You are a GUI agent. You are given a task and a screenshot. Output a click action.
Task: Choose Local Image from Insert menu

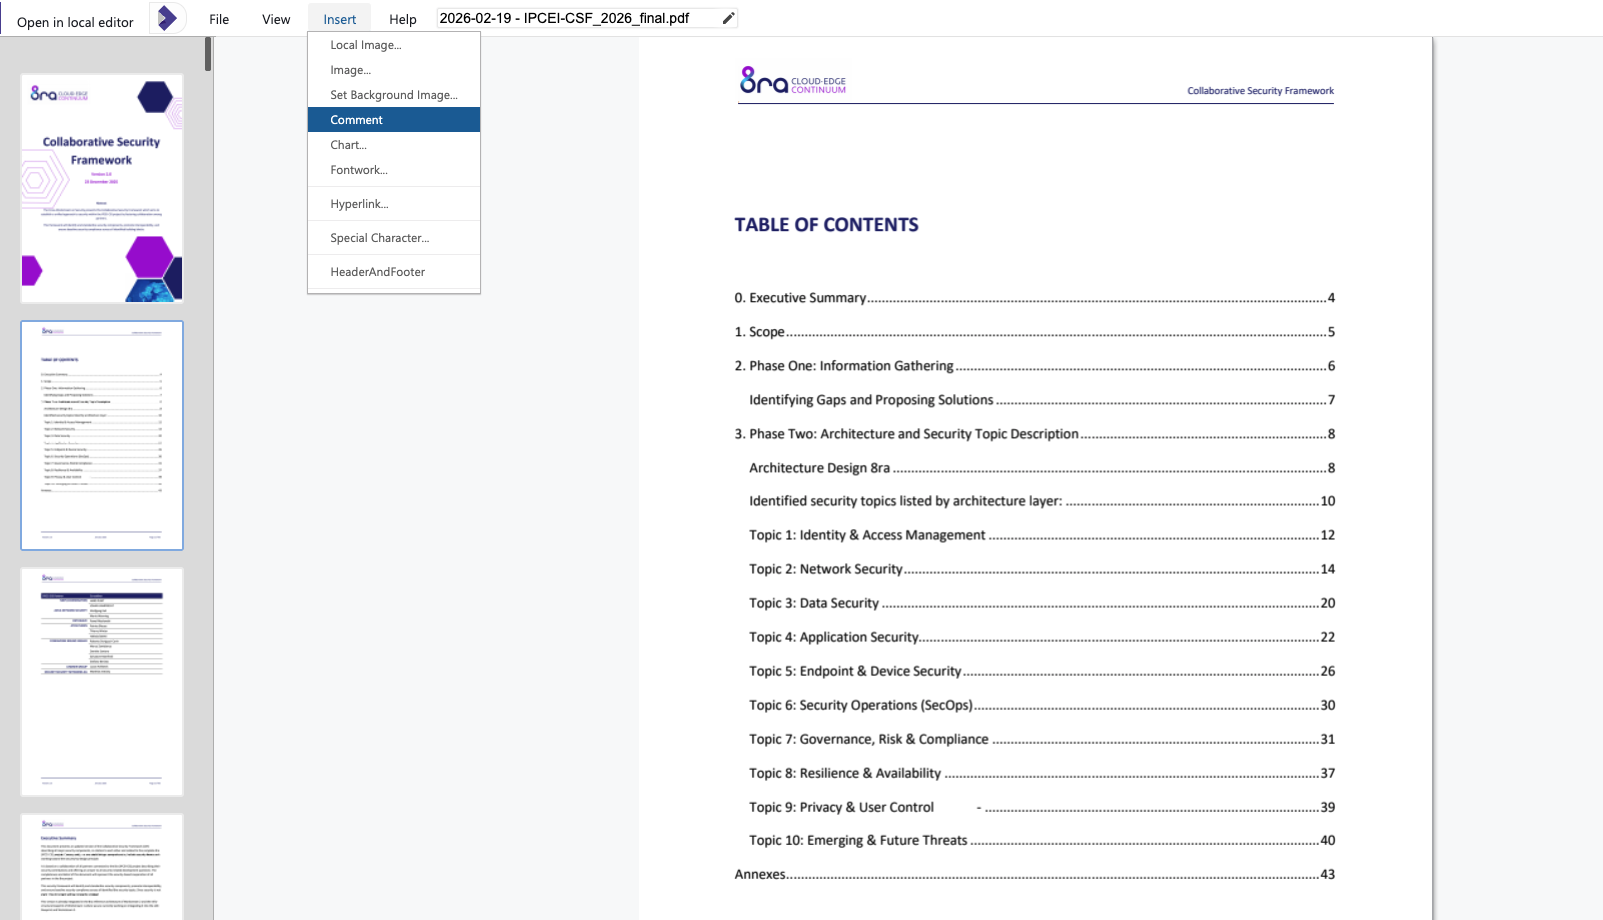pos(366,45)
